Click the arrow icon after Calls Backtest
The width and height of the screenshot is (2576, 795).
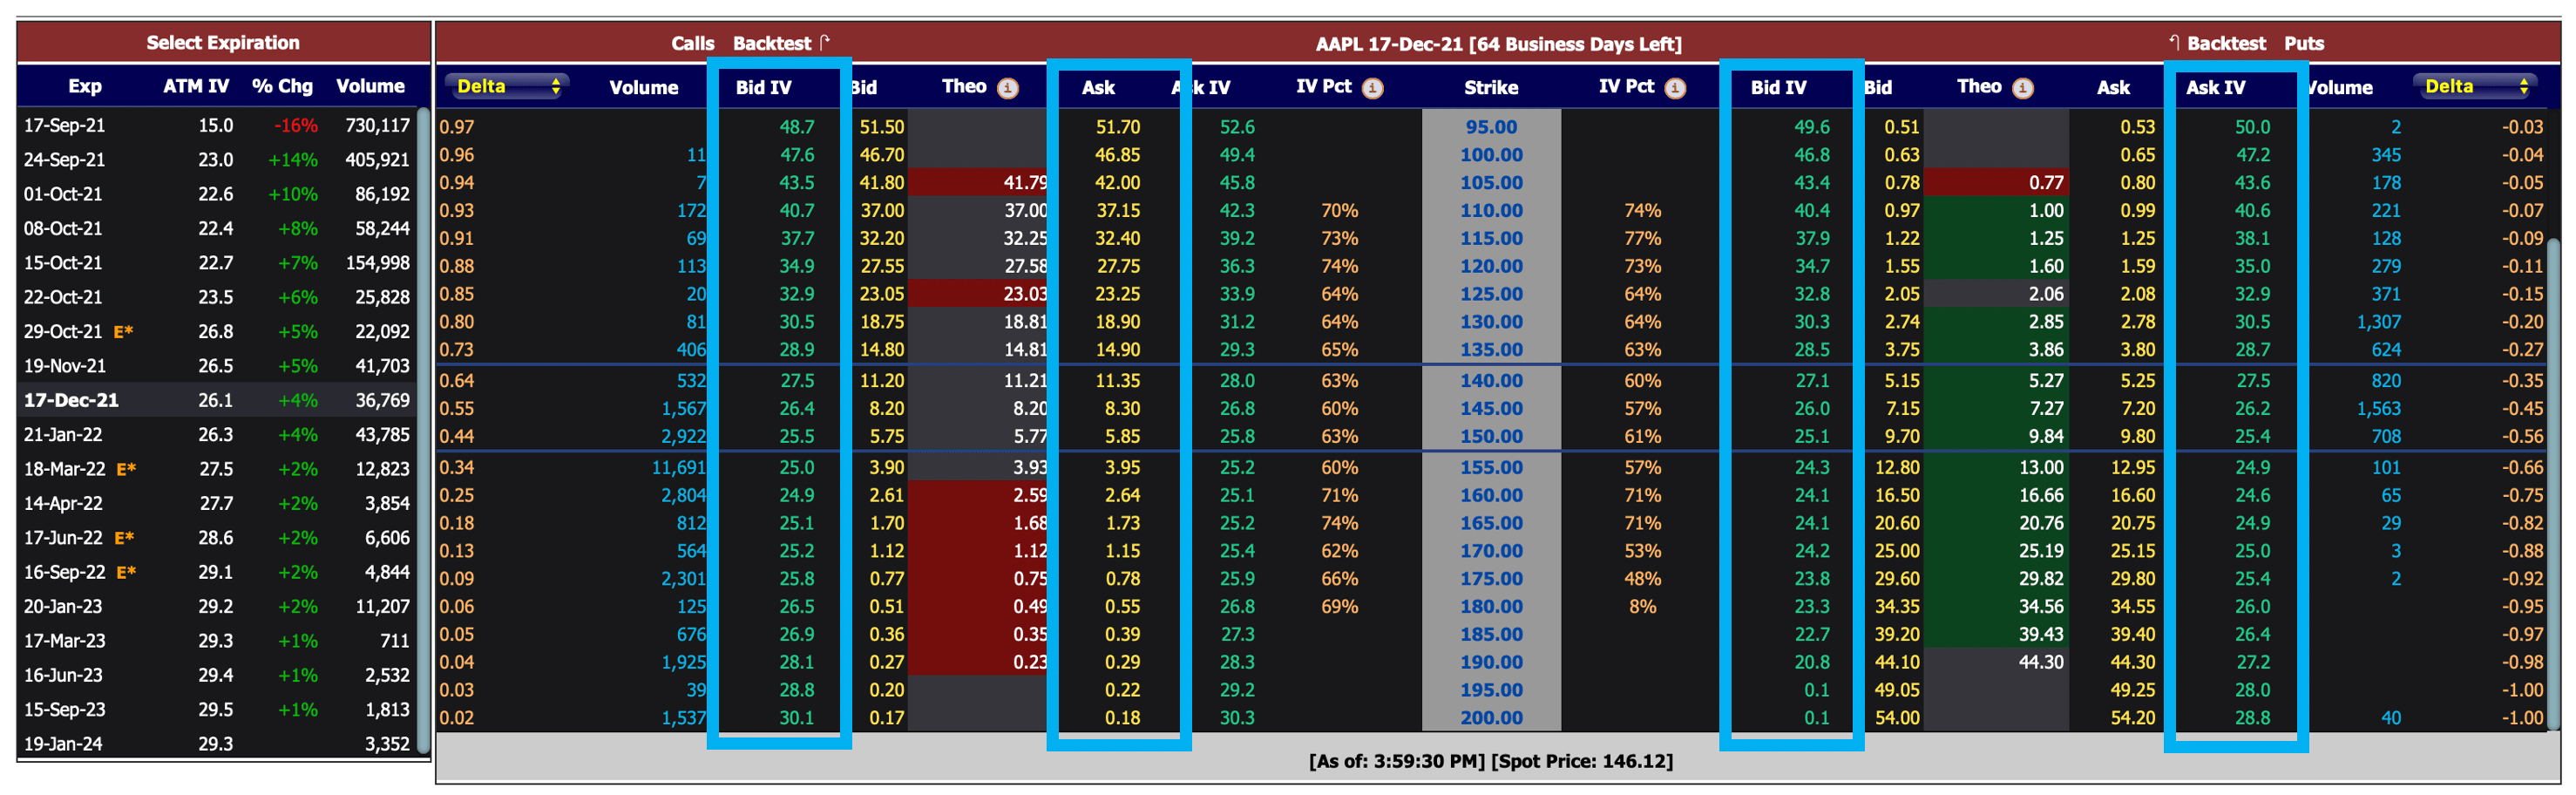coord(825,42)
